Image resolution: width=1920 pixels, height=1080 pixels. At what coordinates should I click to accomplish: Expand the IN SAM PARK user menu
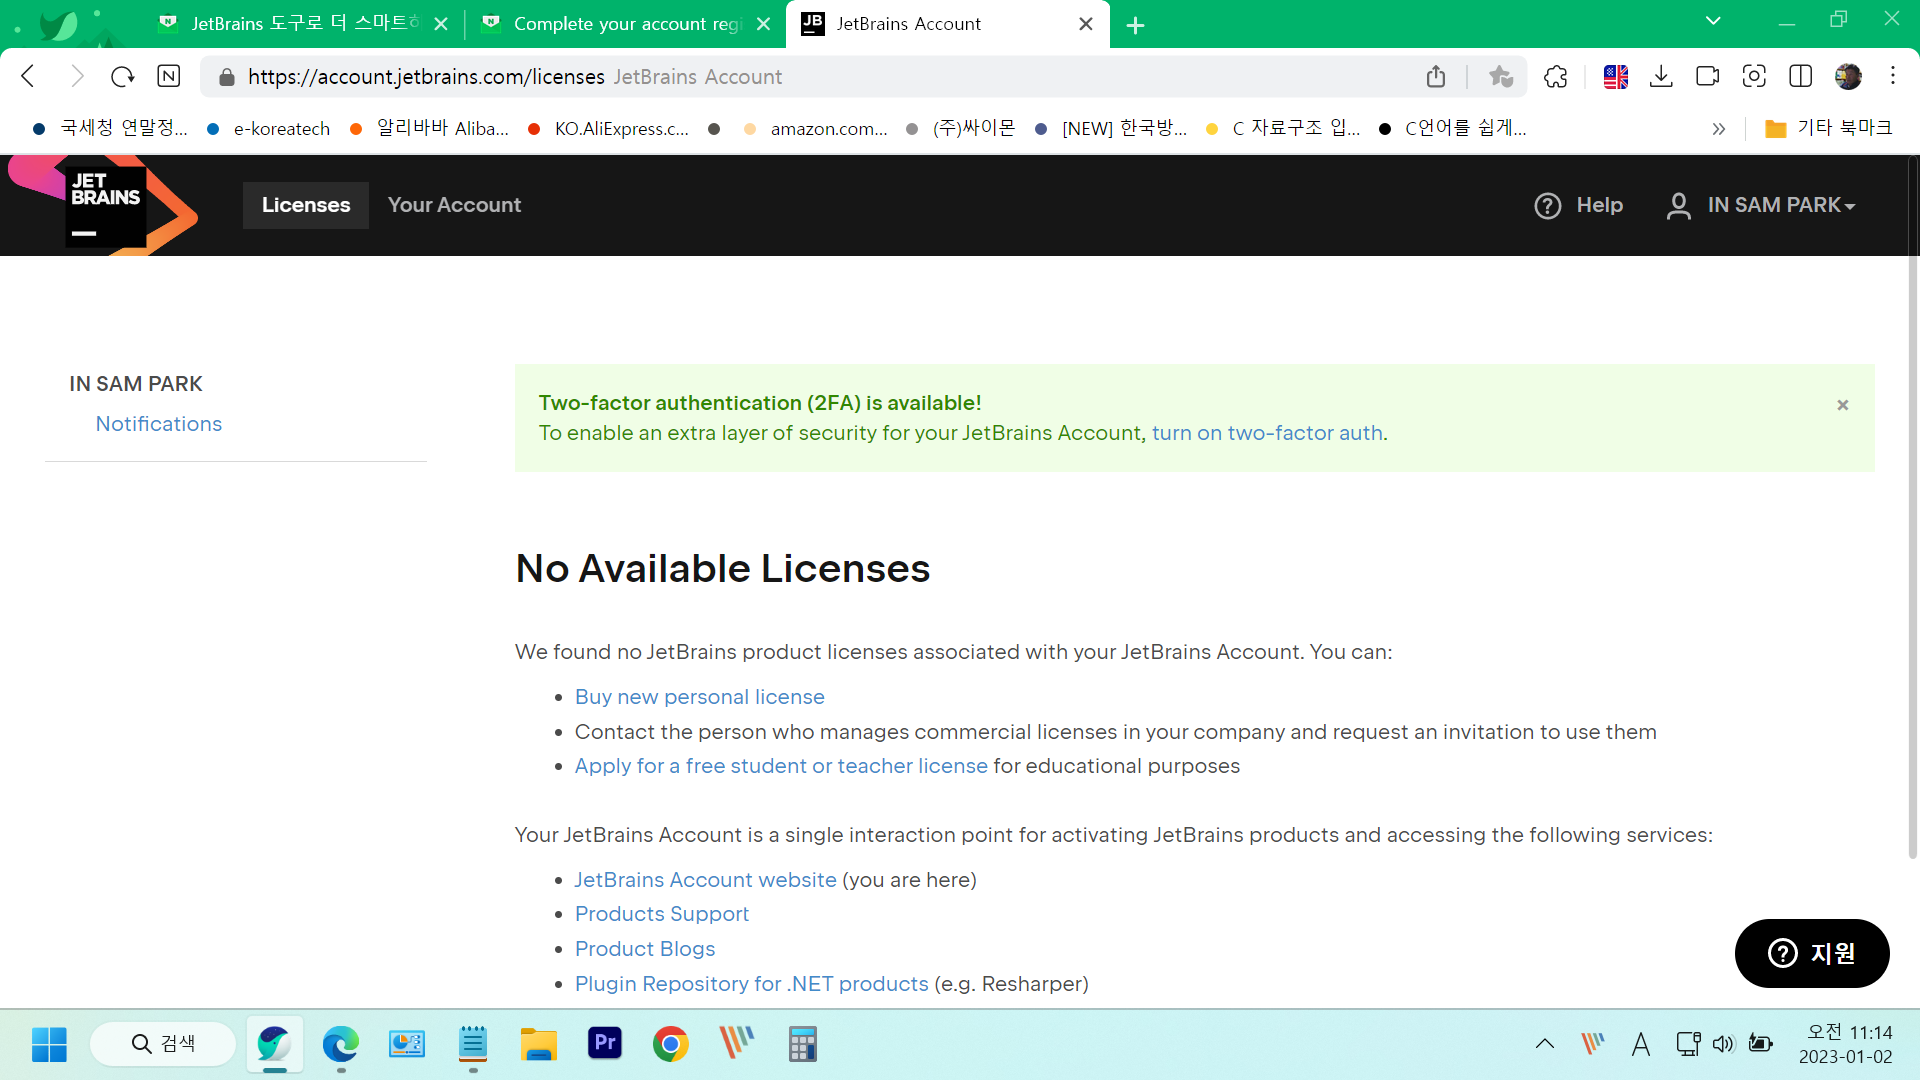pyautogui.click(x=1781, y=205)
